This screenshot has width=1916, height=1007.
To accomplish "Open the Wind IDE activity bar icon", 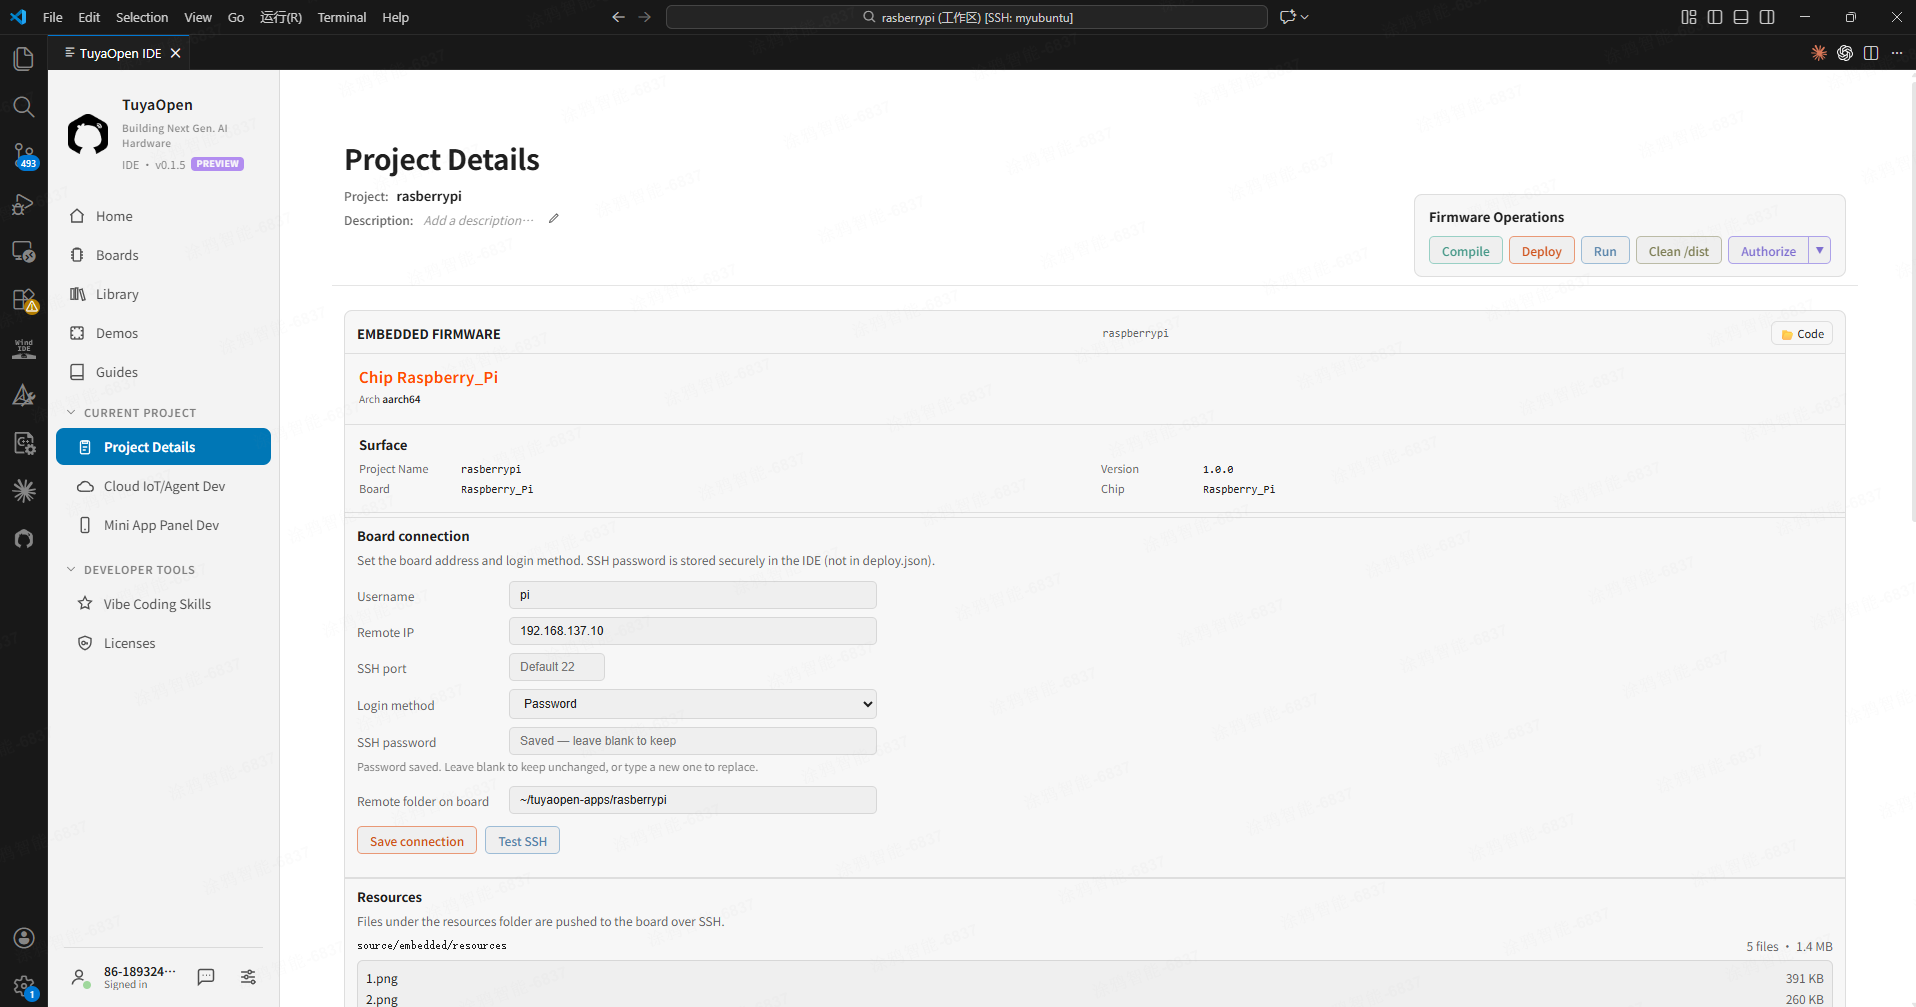I will (x=24, y=348).
